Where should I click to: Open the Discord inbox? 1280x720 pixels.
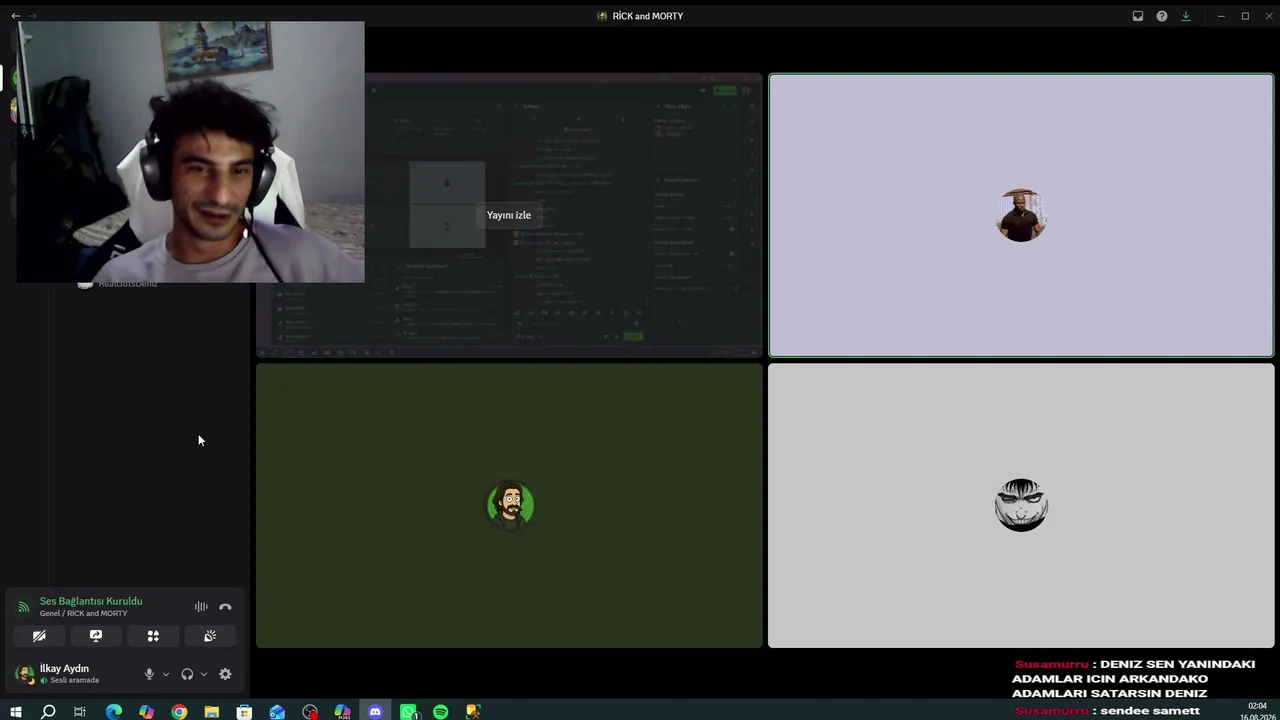point(1138,16)
